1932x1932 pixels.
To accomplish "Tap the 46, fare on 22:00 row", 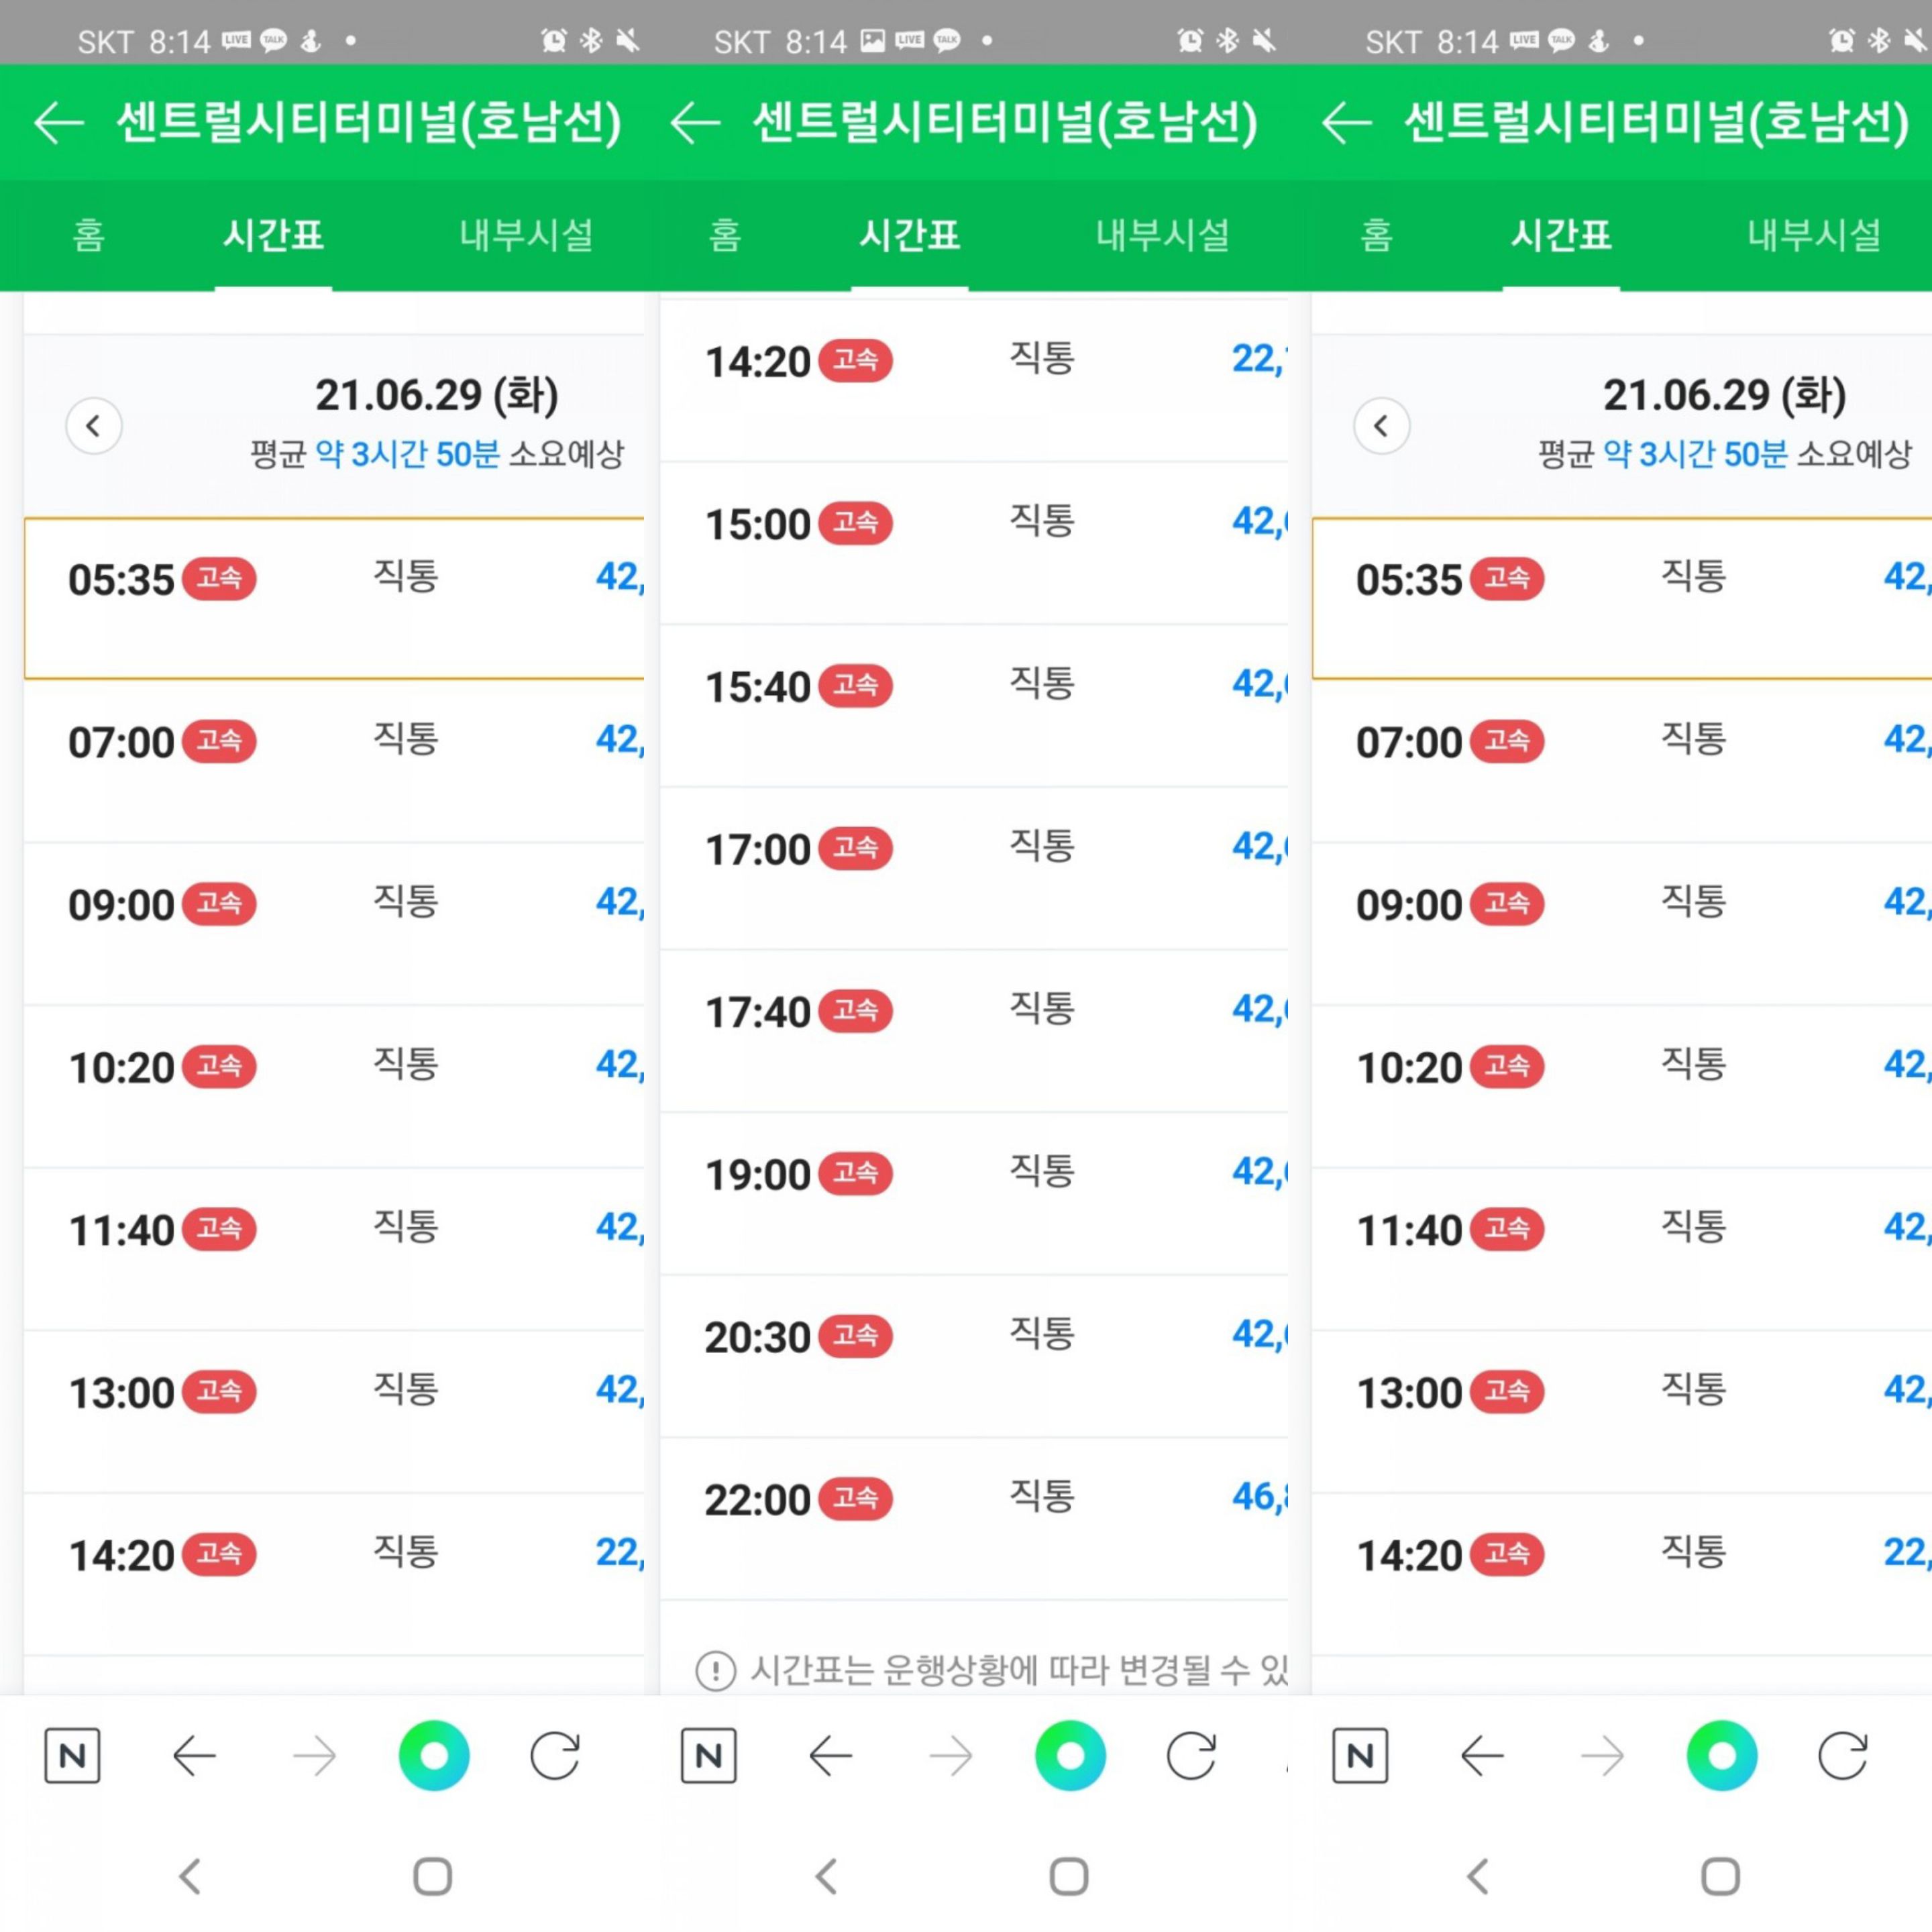I will pyautogui.click(x=1260, y=1497).
